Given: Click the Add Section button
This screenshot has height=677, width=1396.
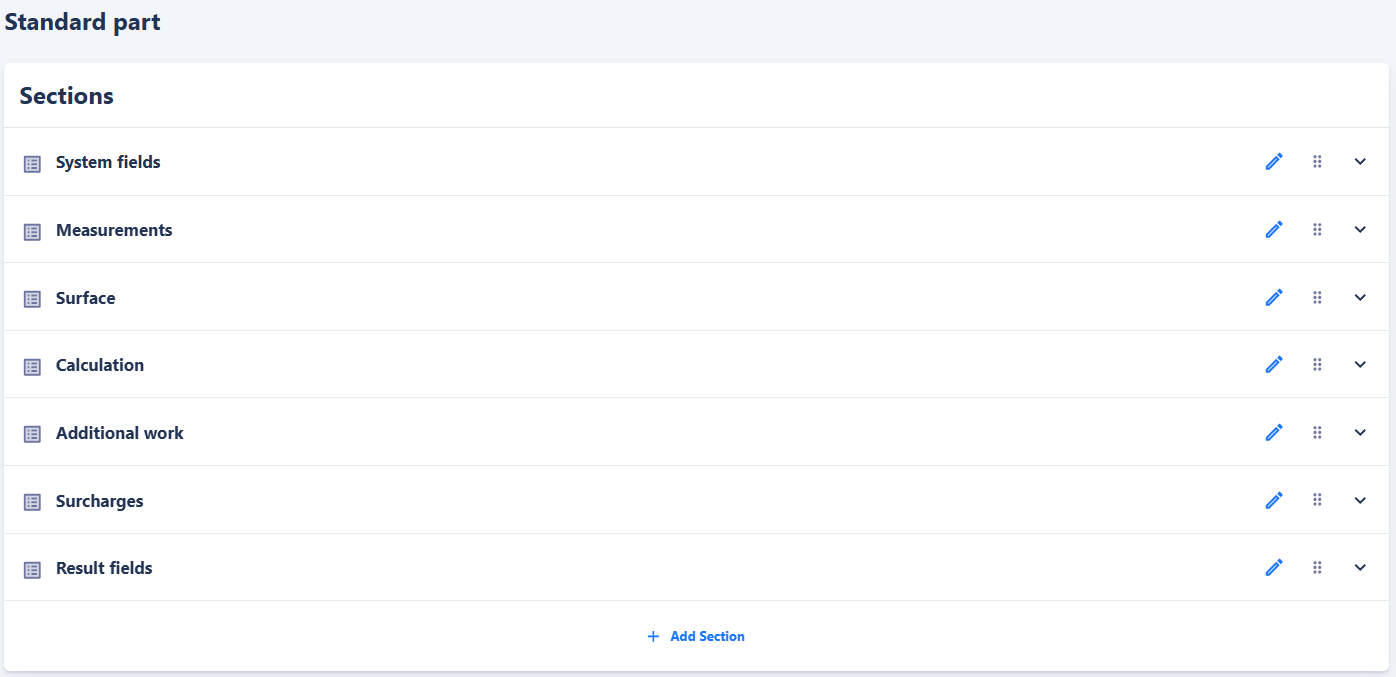Looking at the screenshot, I should pyautogui.click(x=696, y=636).
